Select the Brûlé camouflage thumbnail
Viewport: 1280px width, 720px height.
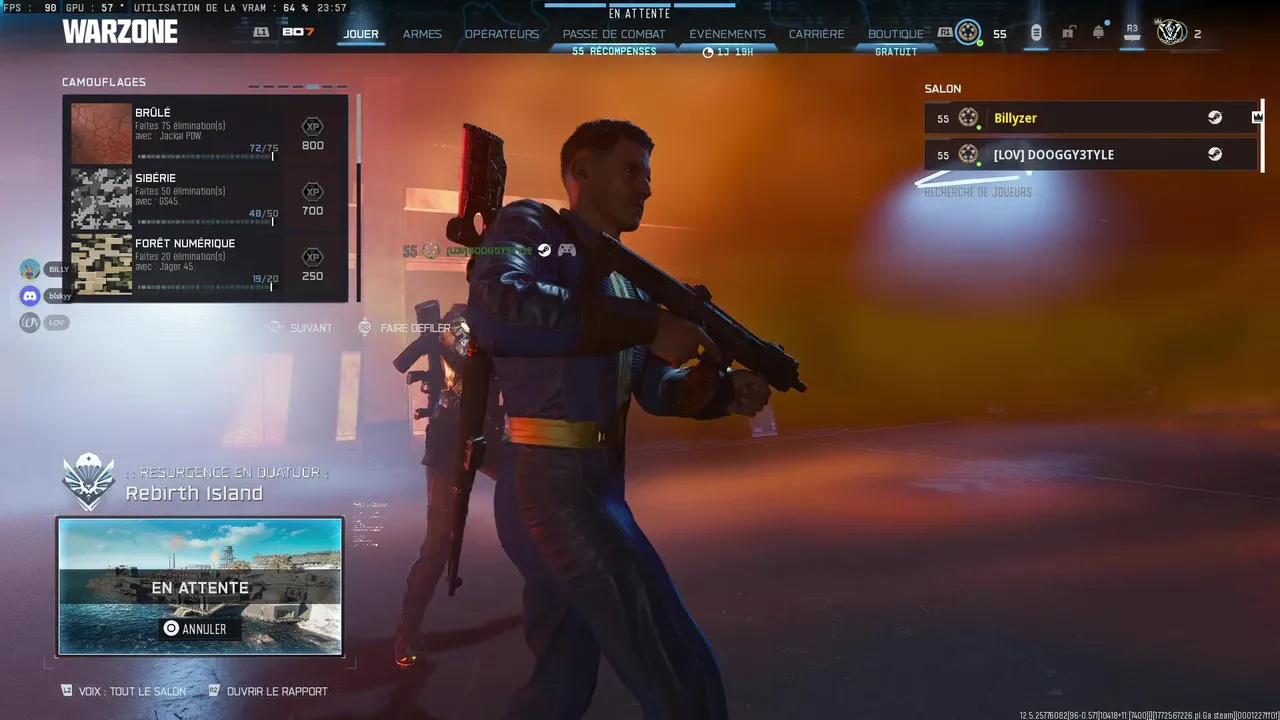pyautogui.click(x=101, y=133)
